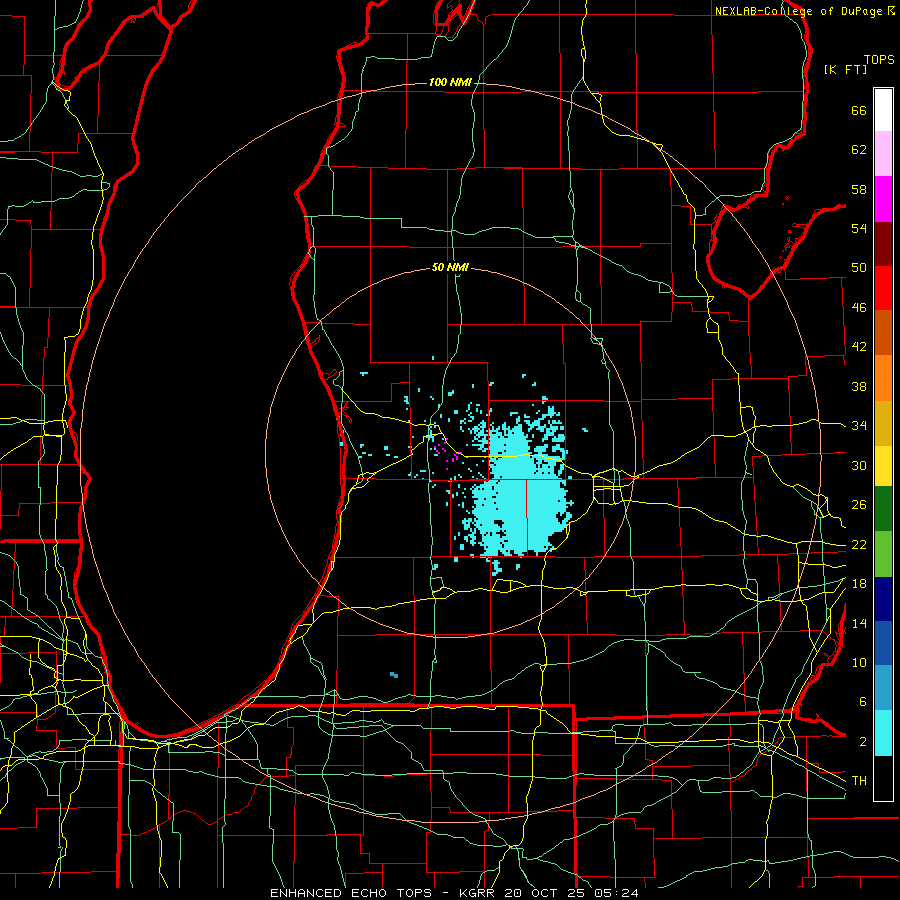
Task: Click the legend value "62"
Action: coord(859,150)
